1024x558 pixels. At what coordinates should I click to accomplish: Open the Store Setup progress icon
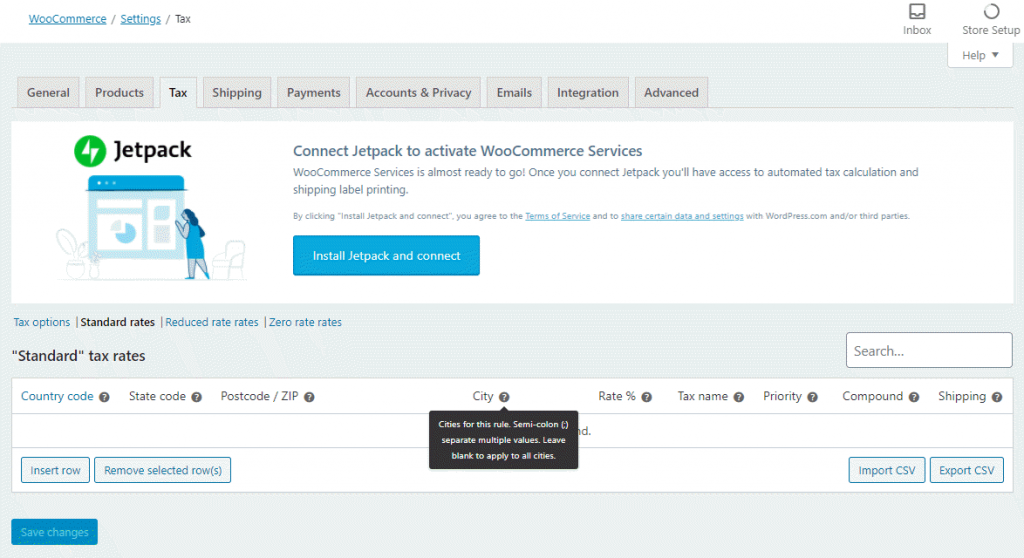click(991, 12)
